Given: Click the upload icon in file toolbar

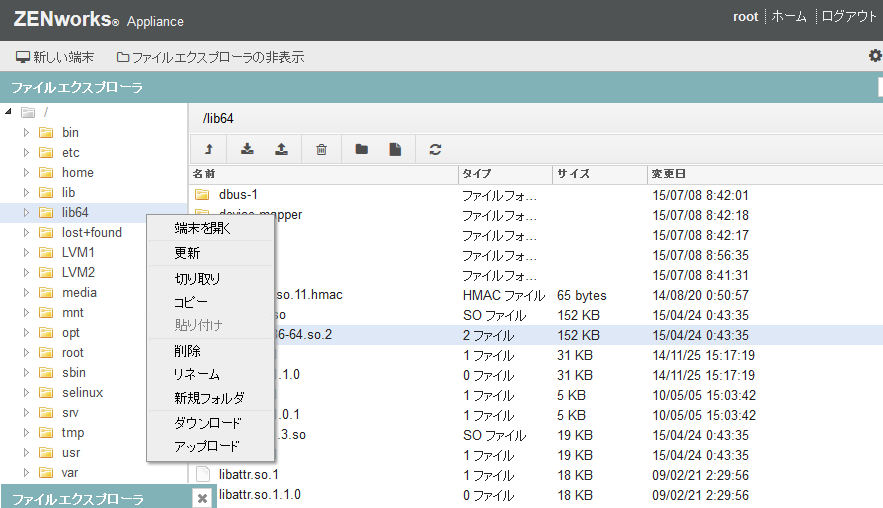Looking at the screenshot, I should (281, 149).
